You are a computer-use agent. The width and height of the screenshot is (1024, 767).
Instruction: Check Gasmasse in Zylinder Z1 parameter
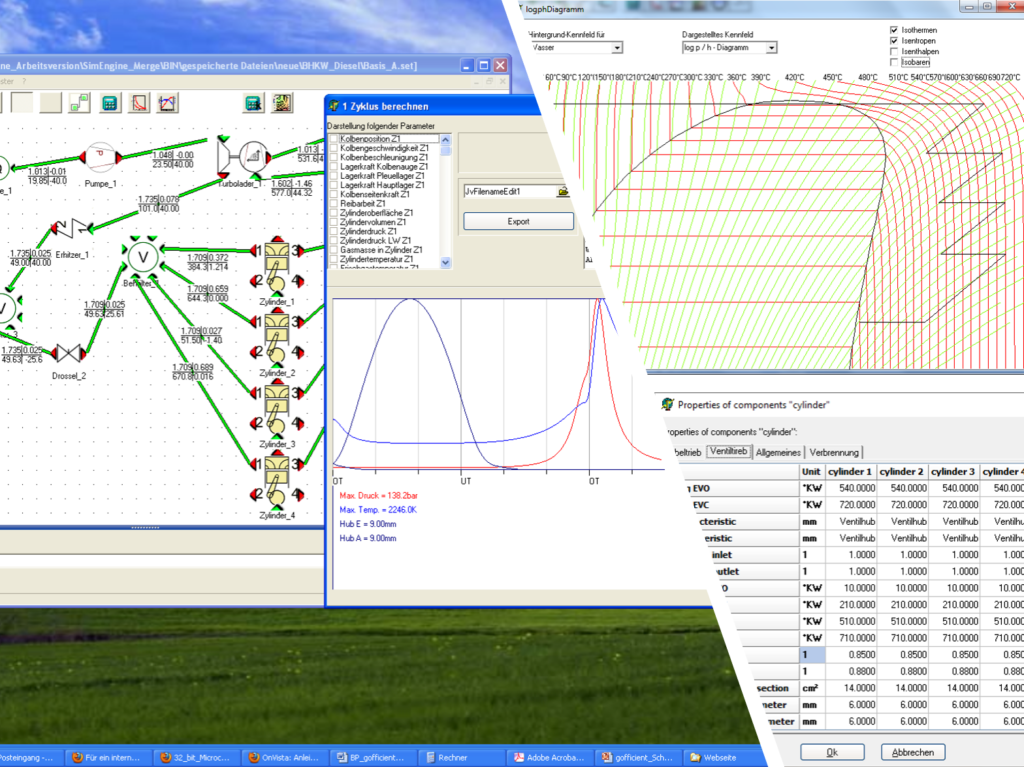(x=334, y=250)
